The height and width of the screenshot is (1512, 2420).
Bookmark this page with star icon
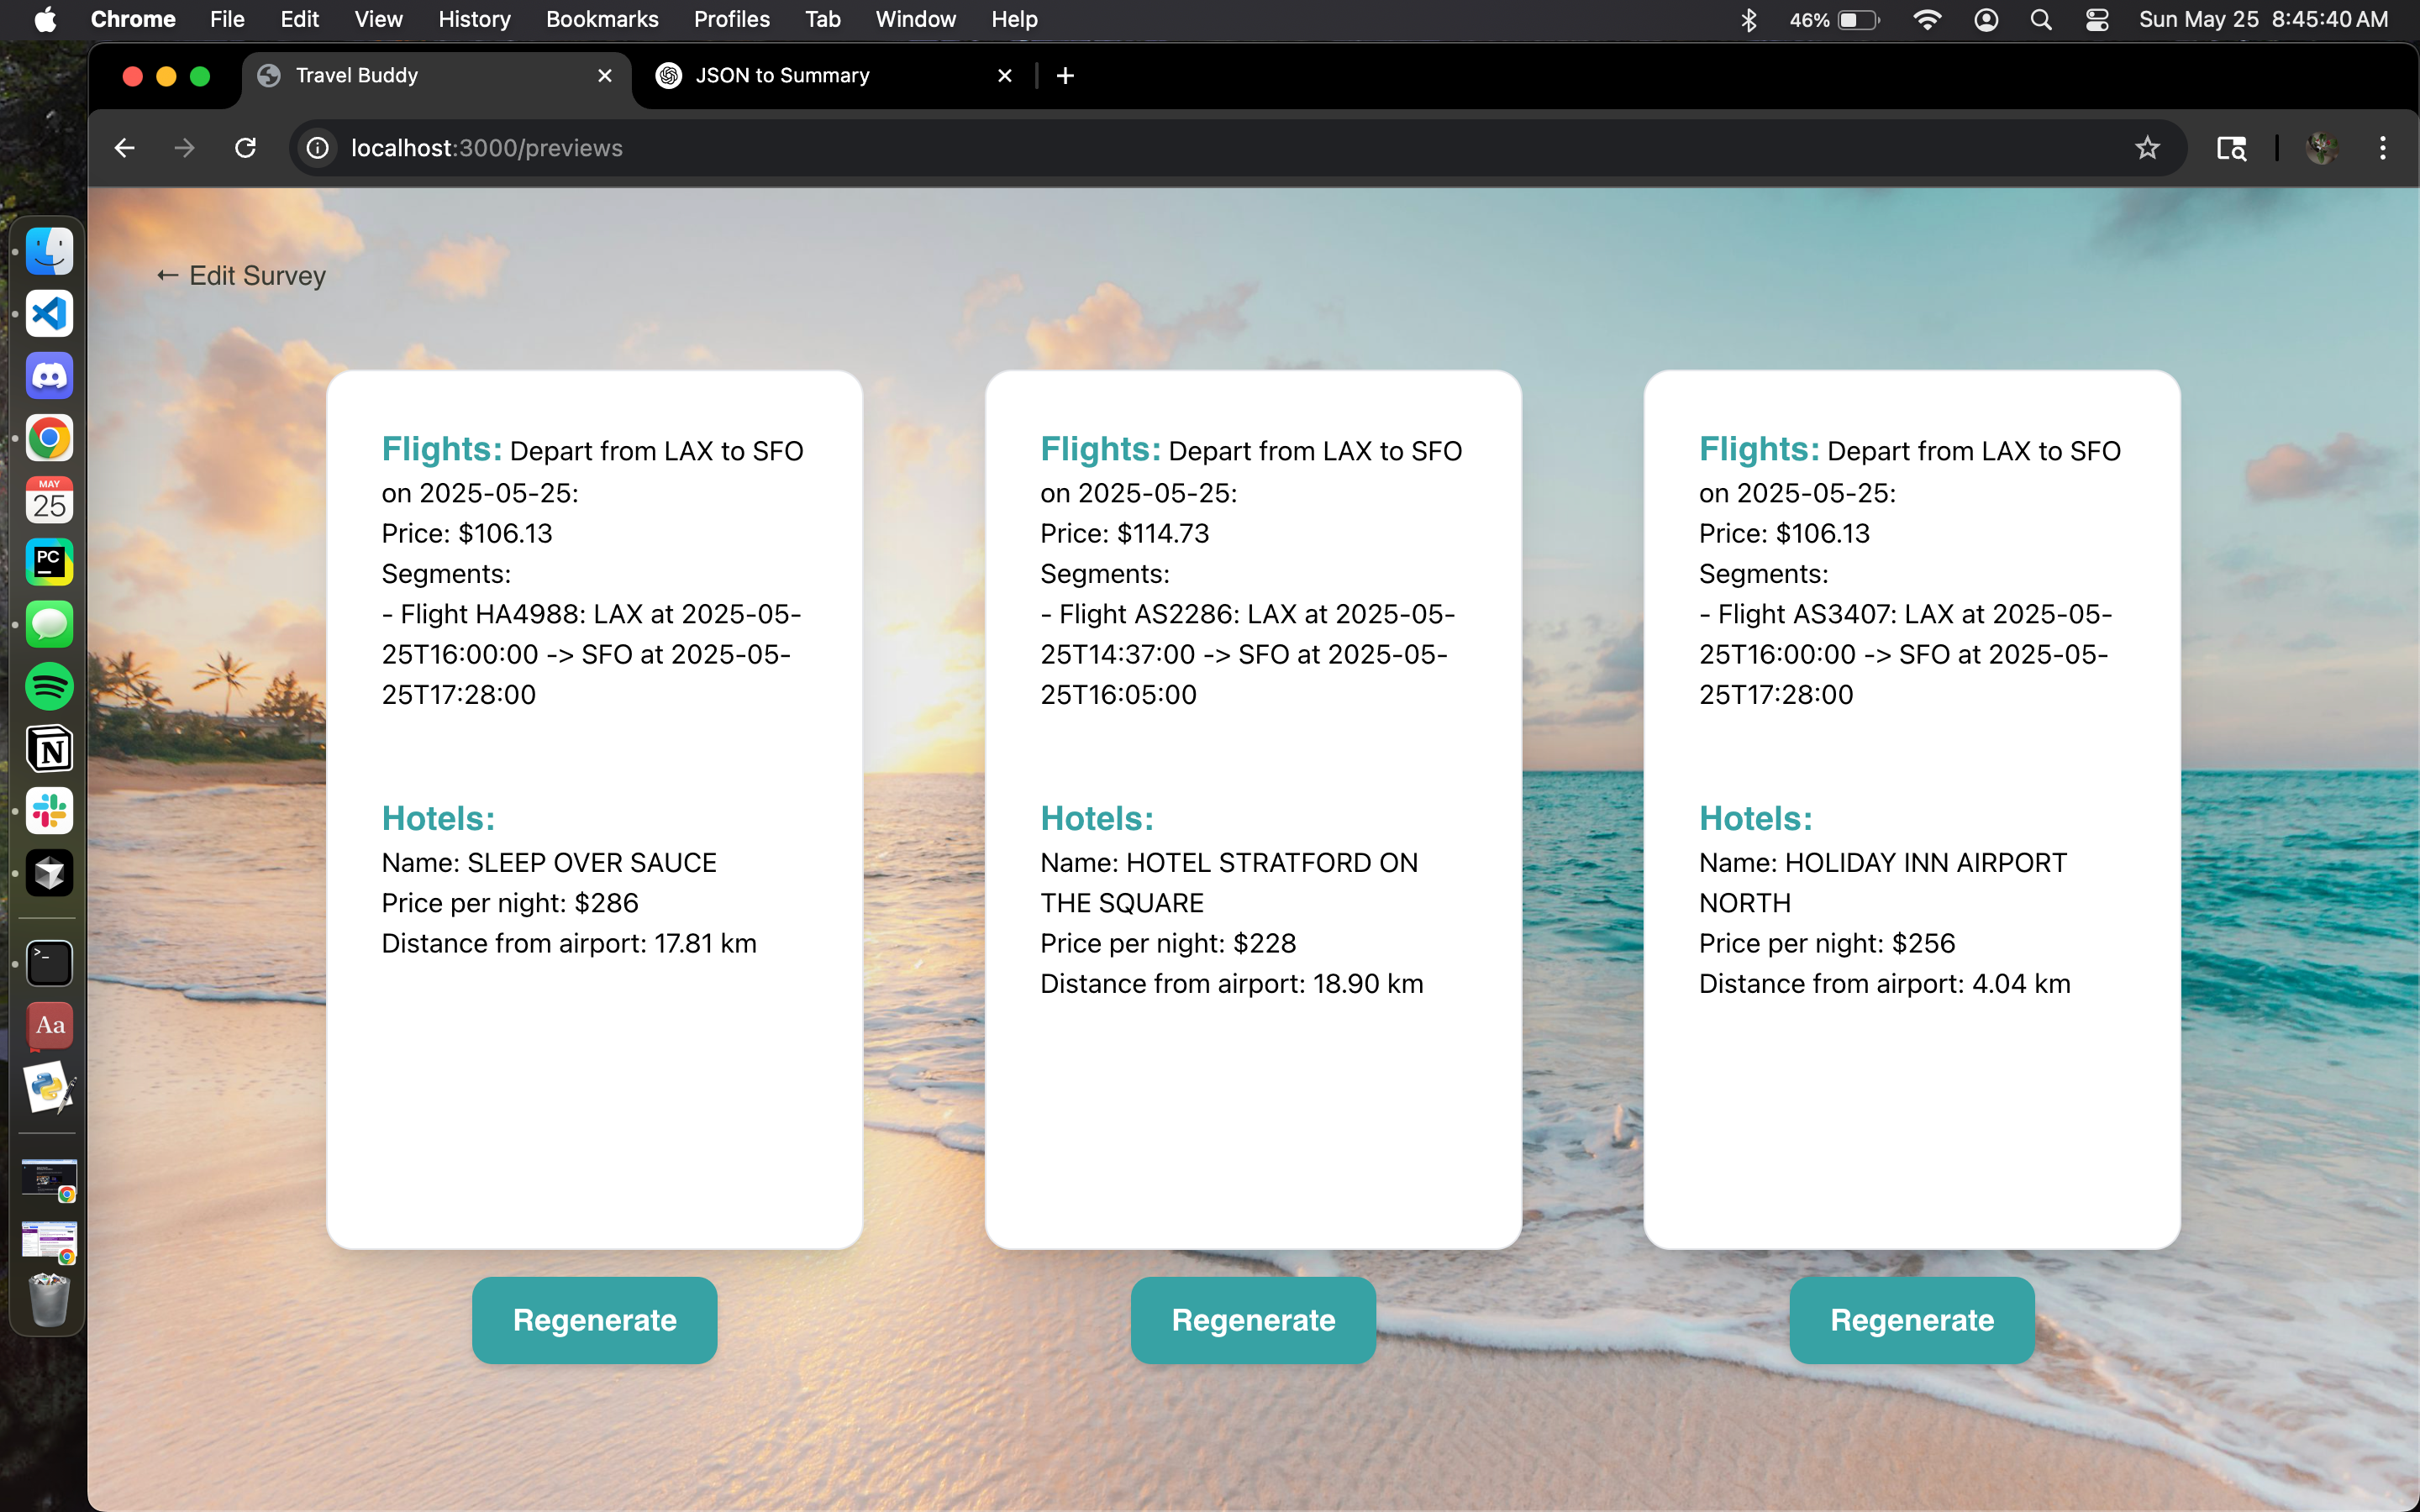click(2147, 148)
